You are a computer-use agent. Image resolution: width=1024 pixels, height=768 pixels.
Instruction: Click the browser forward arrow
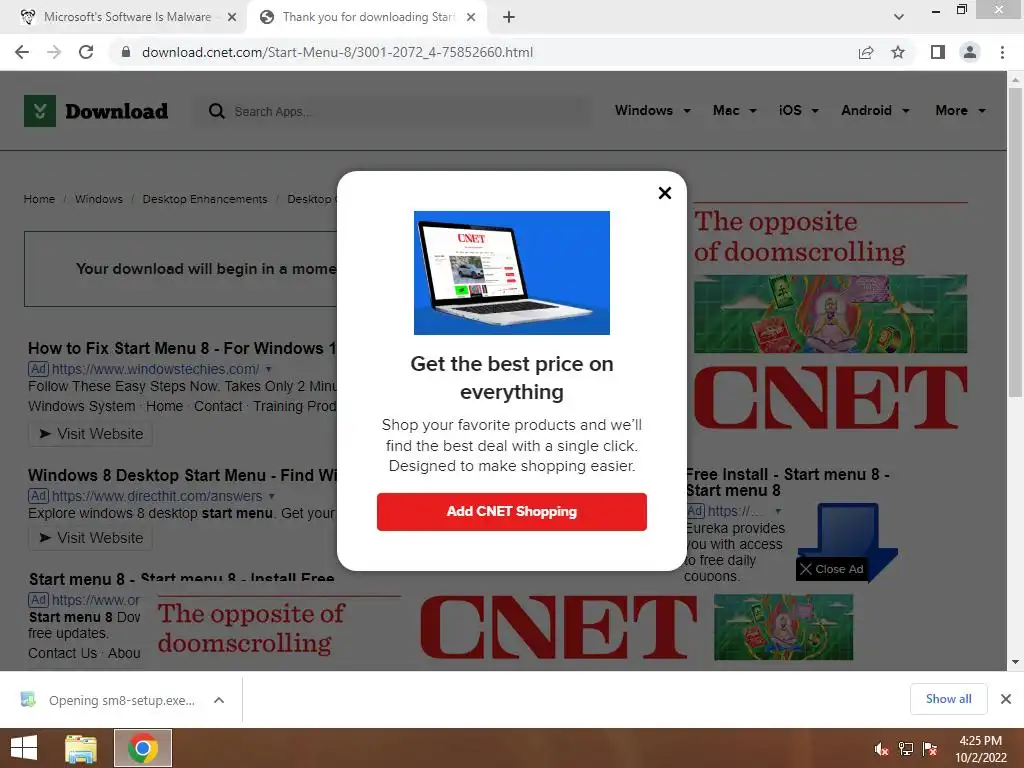point(54,52)
